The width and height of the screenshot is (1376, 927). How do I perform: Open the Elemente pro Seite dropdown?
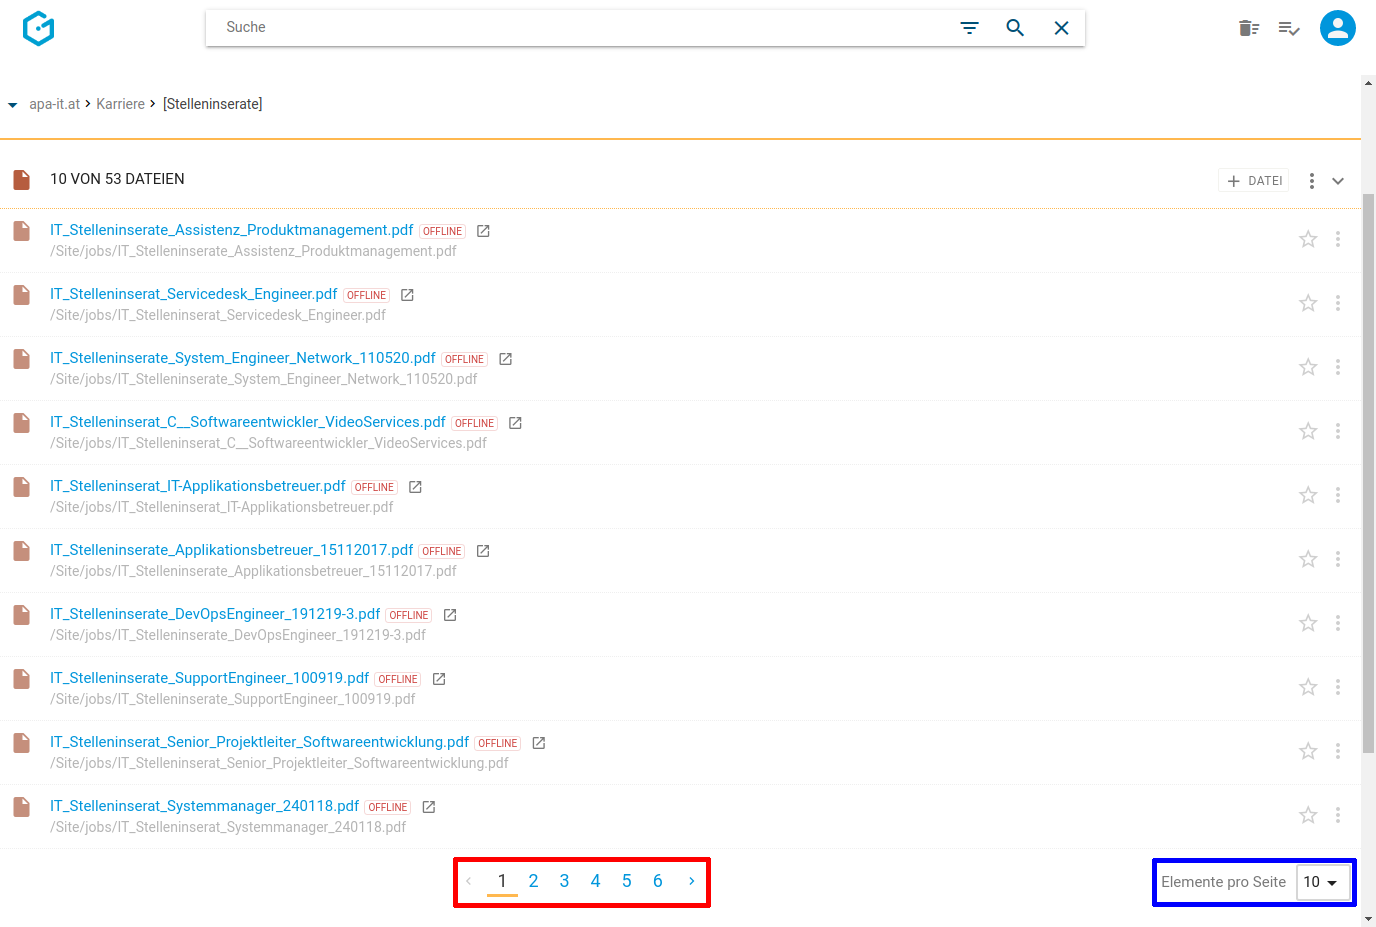pos(1323,882)
